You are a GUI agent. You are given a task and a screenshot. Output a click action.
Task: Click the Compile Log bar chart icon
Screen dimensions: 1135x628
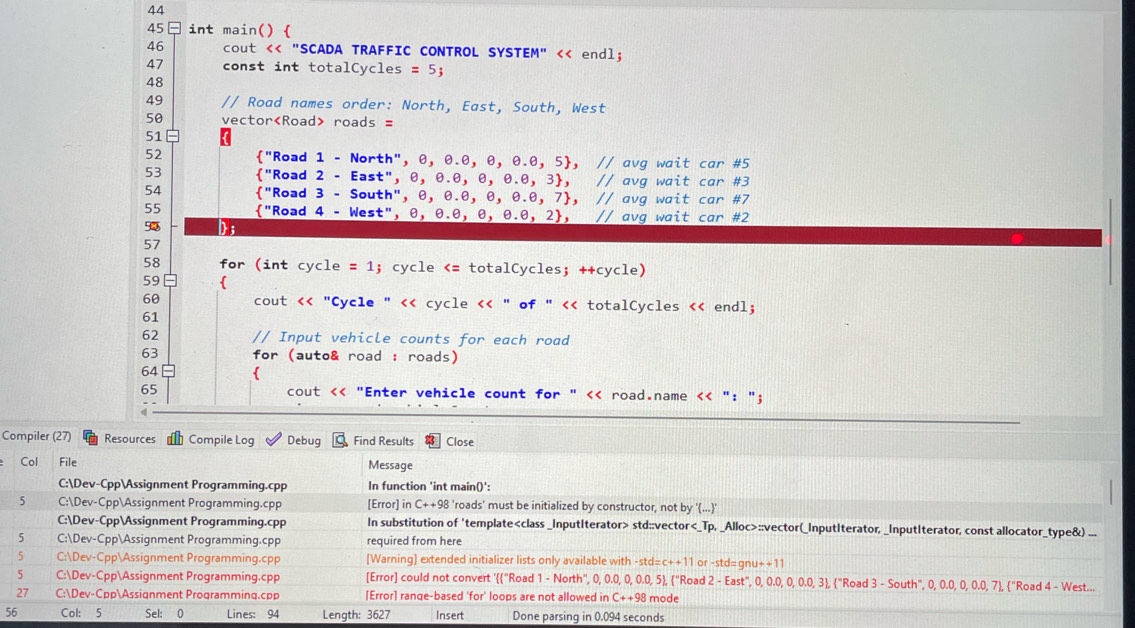[175, 439]
